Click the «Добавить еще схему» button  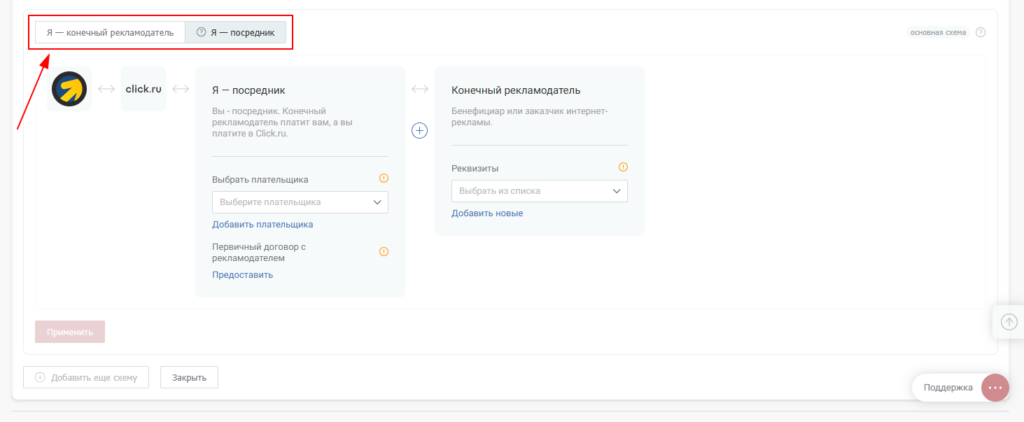86,378
